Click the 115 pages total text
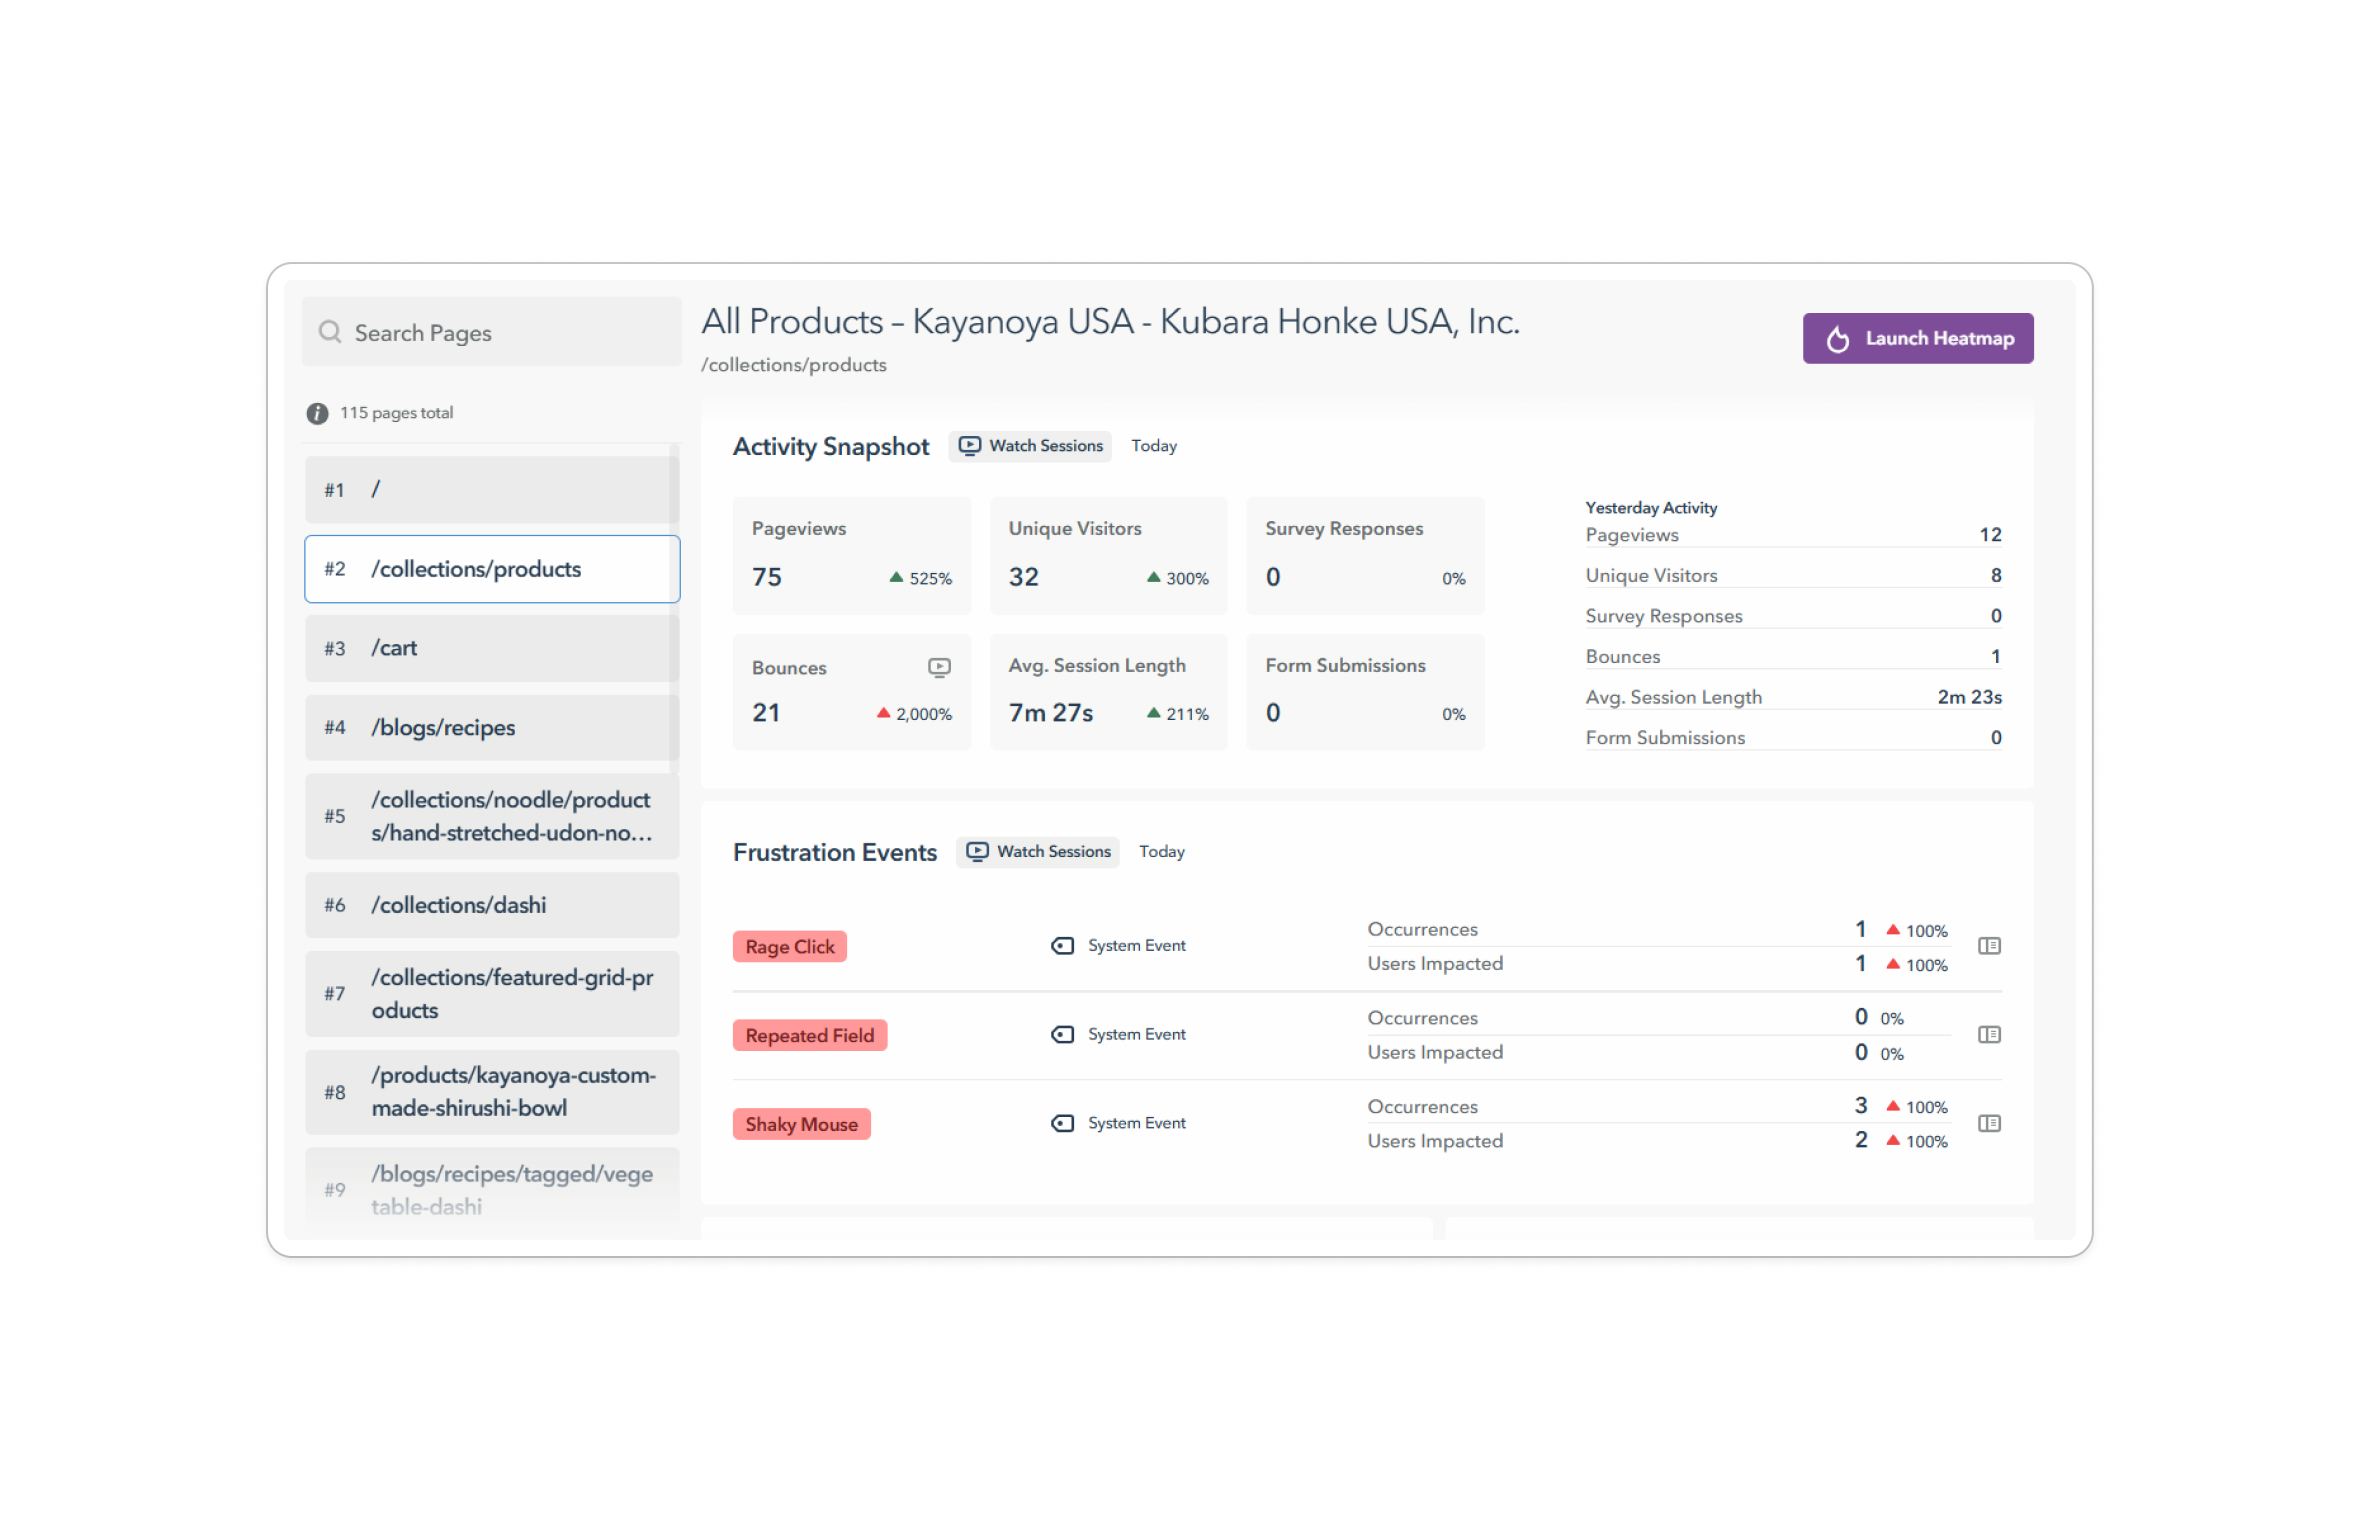Viewport: 2360px width, 1528px height. click(396, 413)
